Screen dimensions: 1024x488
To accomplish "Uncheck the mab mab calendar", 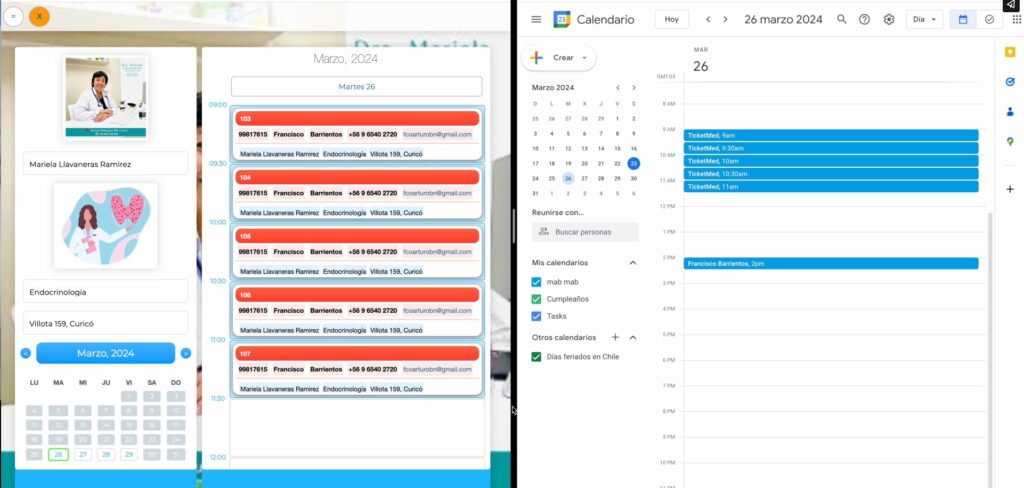I will point(537,282).
